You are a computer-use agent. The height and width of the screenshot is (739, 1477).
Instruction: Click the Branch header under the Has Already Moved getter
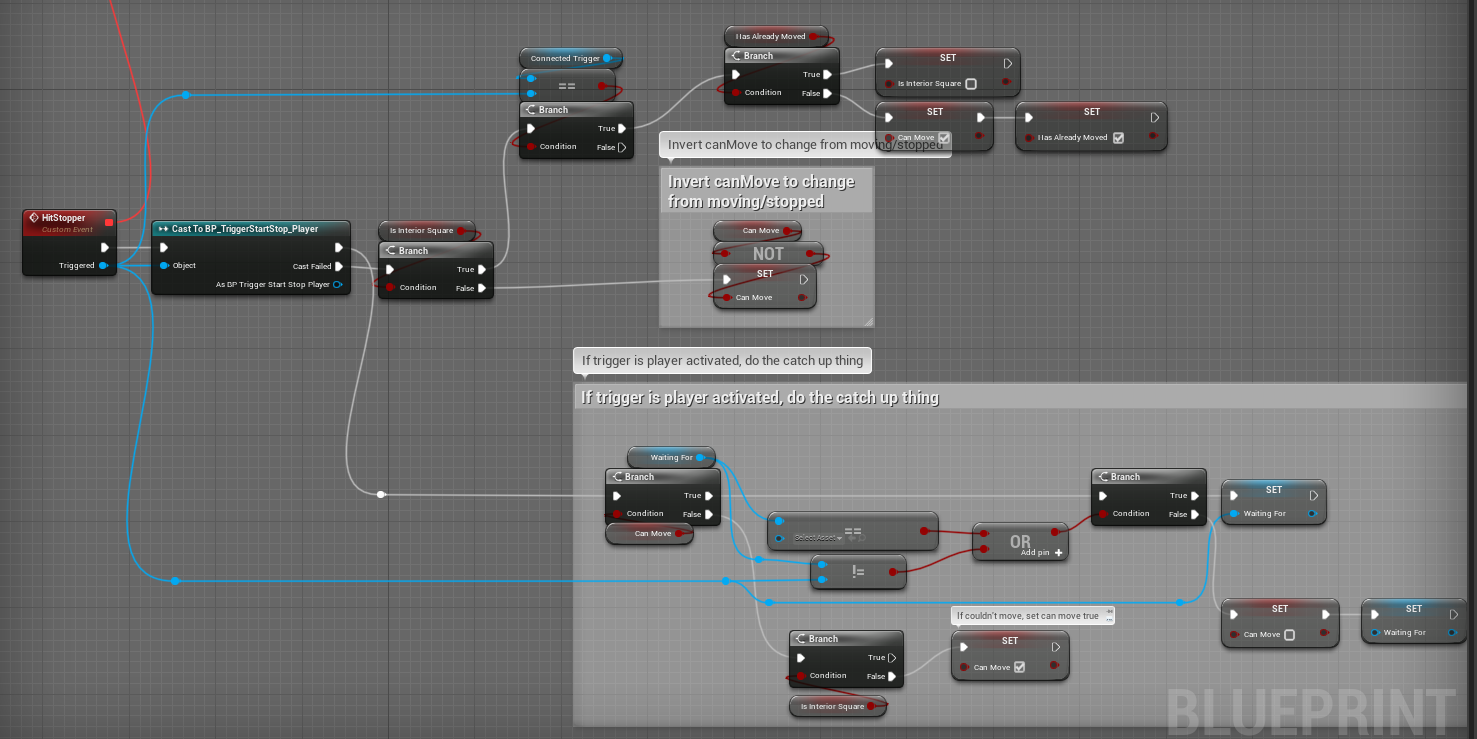click(x=782, y=56)
